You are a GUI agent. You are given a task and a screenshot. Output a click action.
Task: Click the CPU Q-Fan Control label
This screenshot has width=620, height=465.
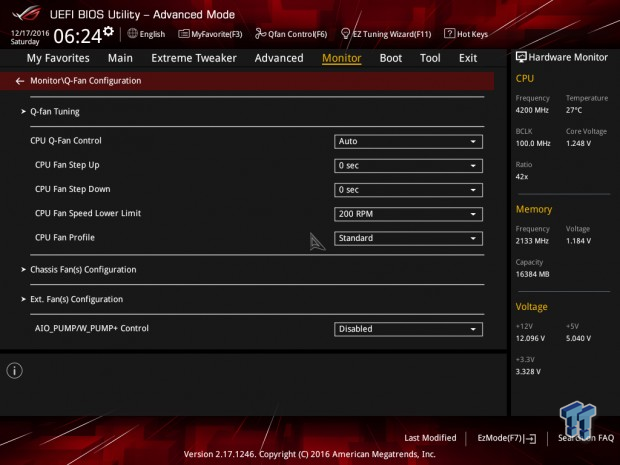[x=66, y=141]
